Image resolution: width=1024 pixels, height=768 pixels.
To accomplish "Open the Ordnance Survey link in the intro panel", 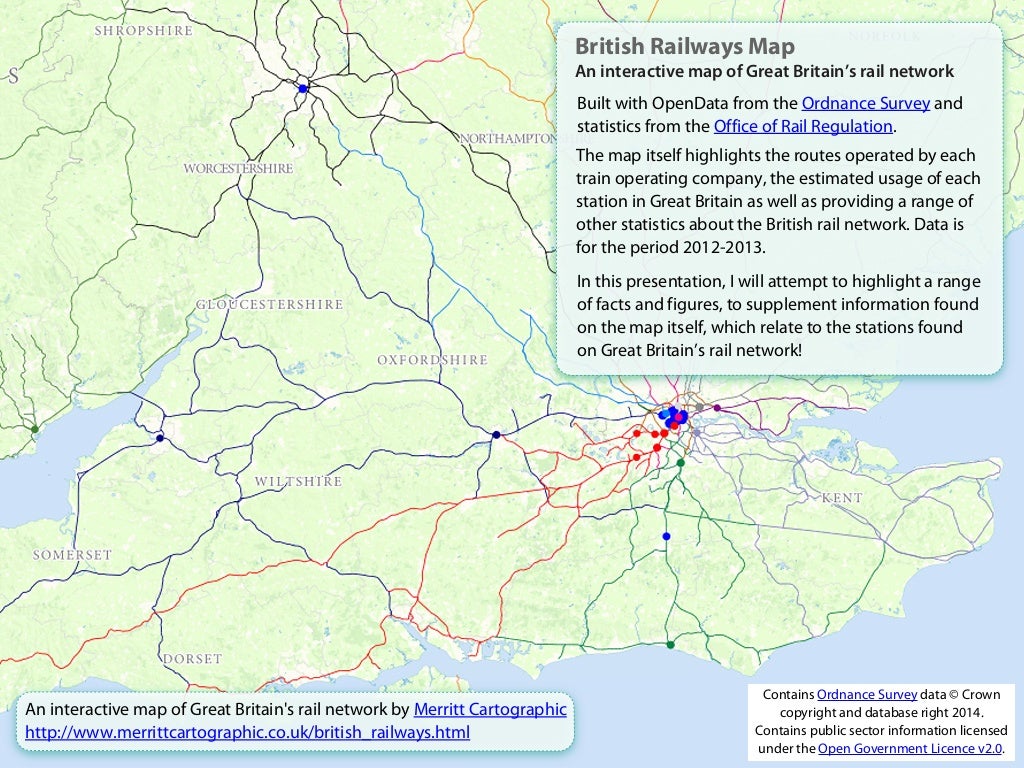I will point(865,103).
